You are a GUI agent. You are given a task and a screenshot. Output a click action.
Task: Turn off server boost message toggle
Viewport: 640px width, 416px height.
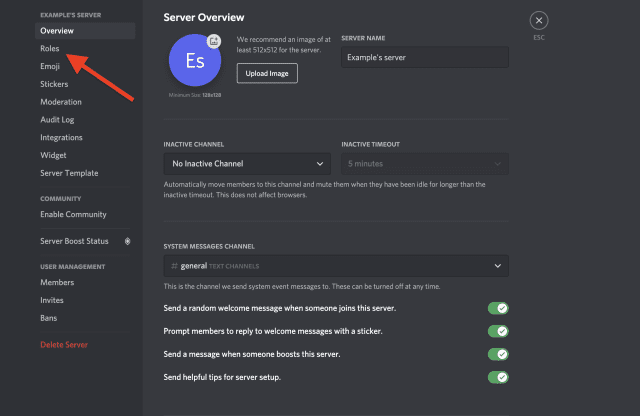click(497, 354)
